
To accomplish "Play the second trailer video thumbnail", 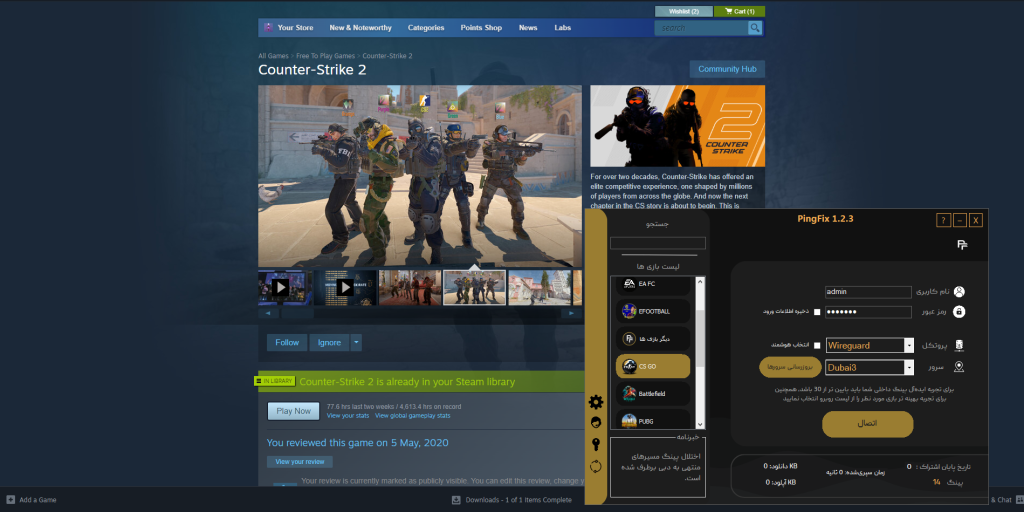I will coord(345,287).
